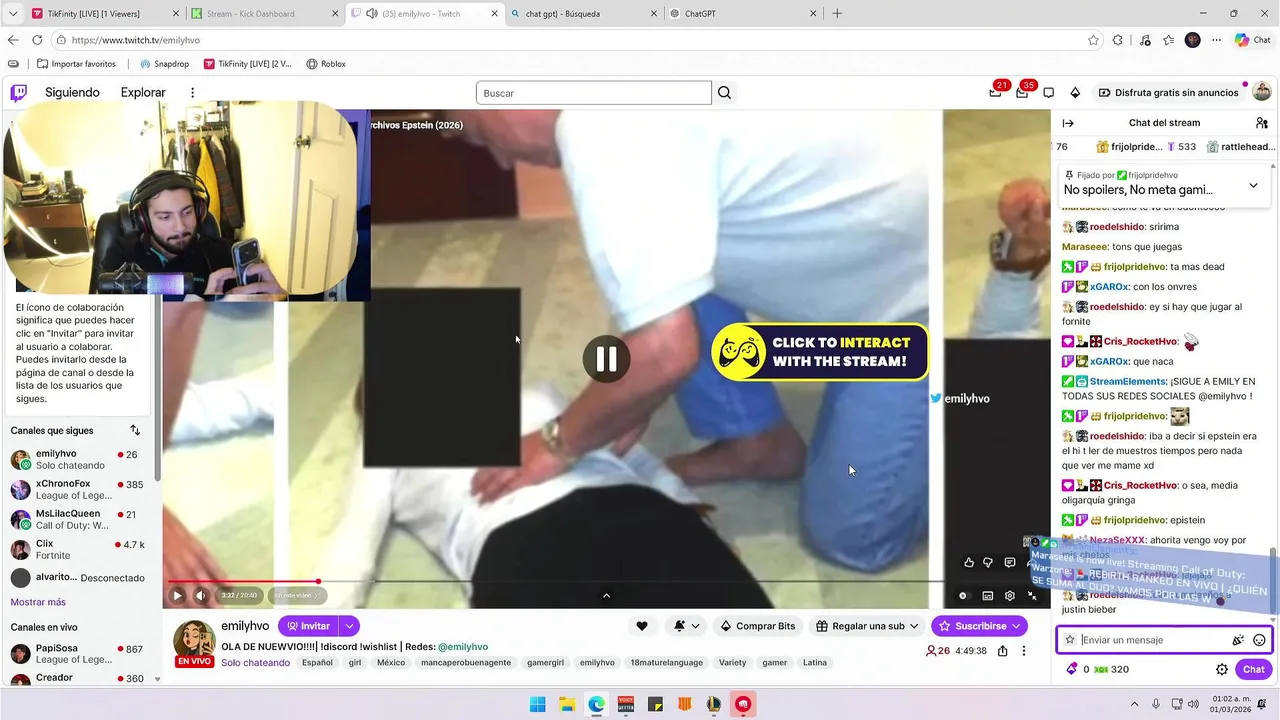Open the Invitar dropdown arrow

[x=349, y=626]
